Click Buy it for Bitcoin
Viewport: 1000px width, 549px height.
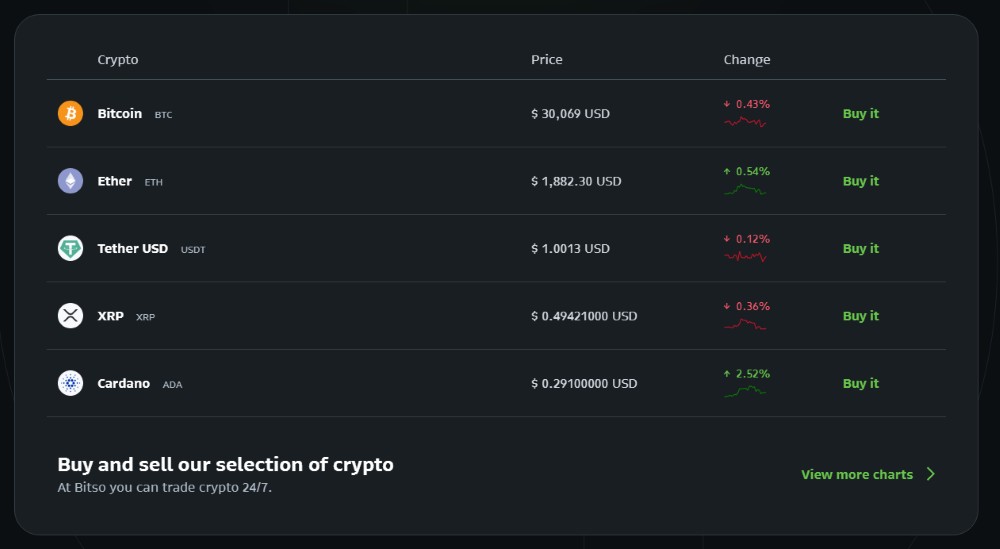(x=860, y=113)
